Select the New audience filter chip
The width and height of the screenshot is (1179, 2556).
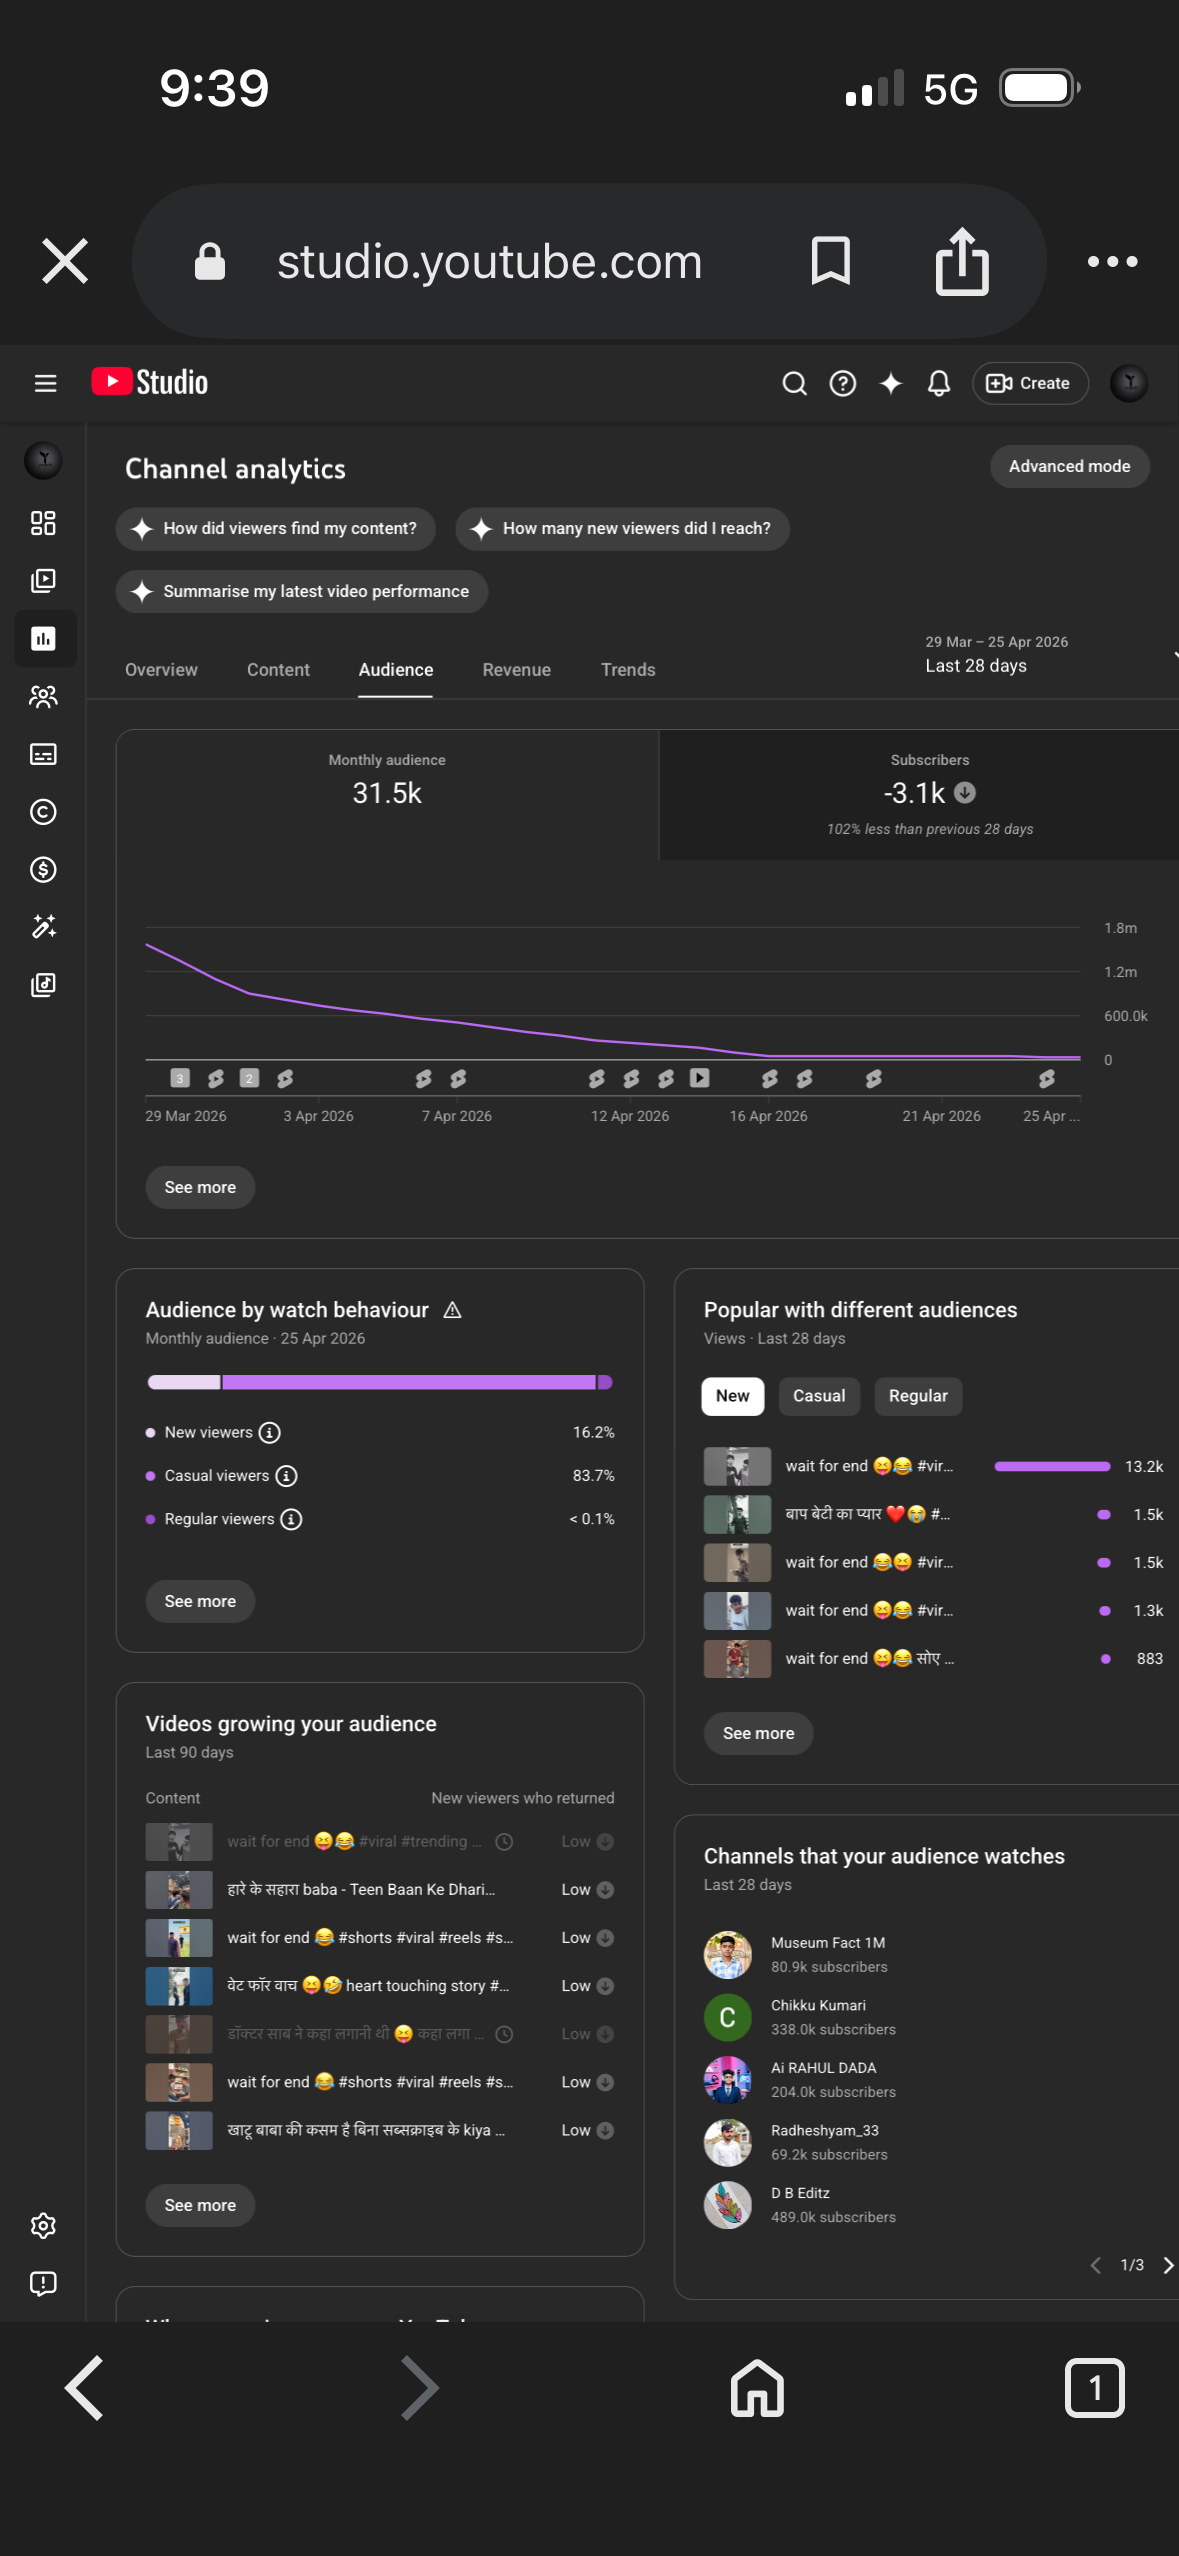point(732,1396)
